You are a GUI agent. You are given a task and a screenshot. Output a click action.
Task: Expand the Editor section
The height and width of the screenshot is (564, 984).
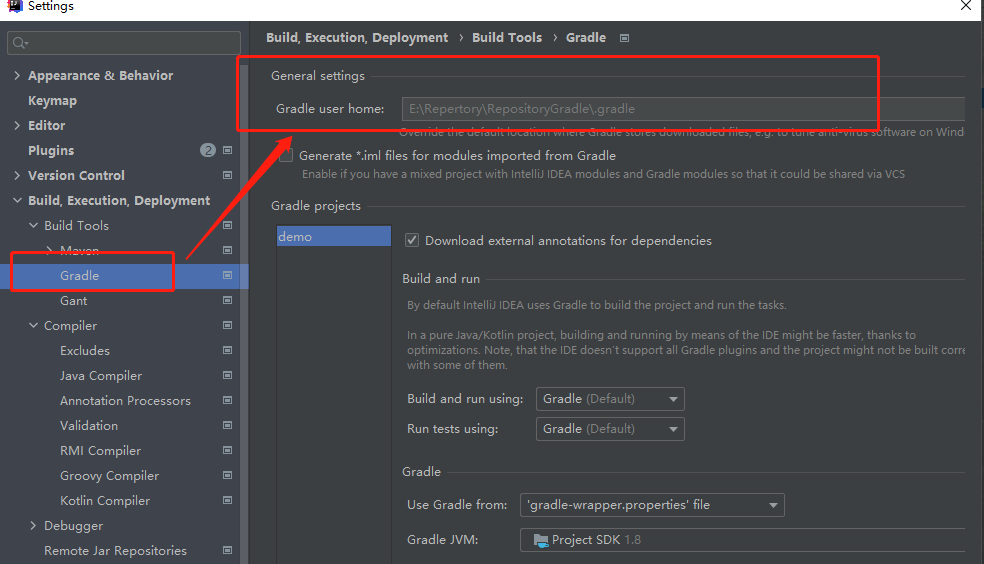pos(17,125)
